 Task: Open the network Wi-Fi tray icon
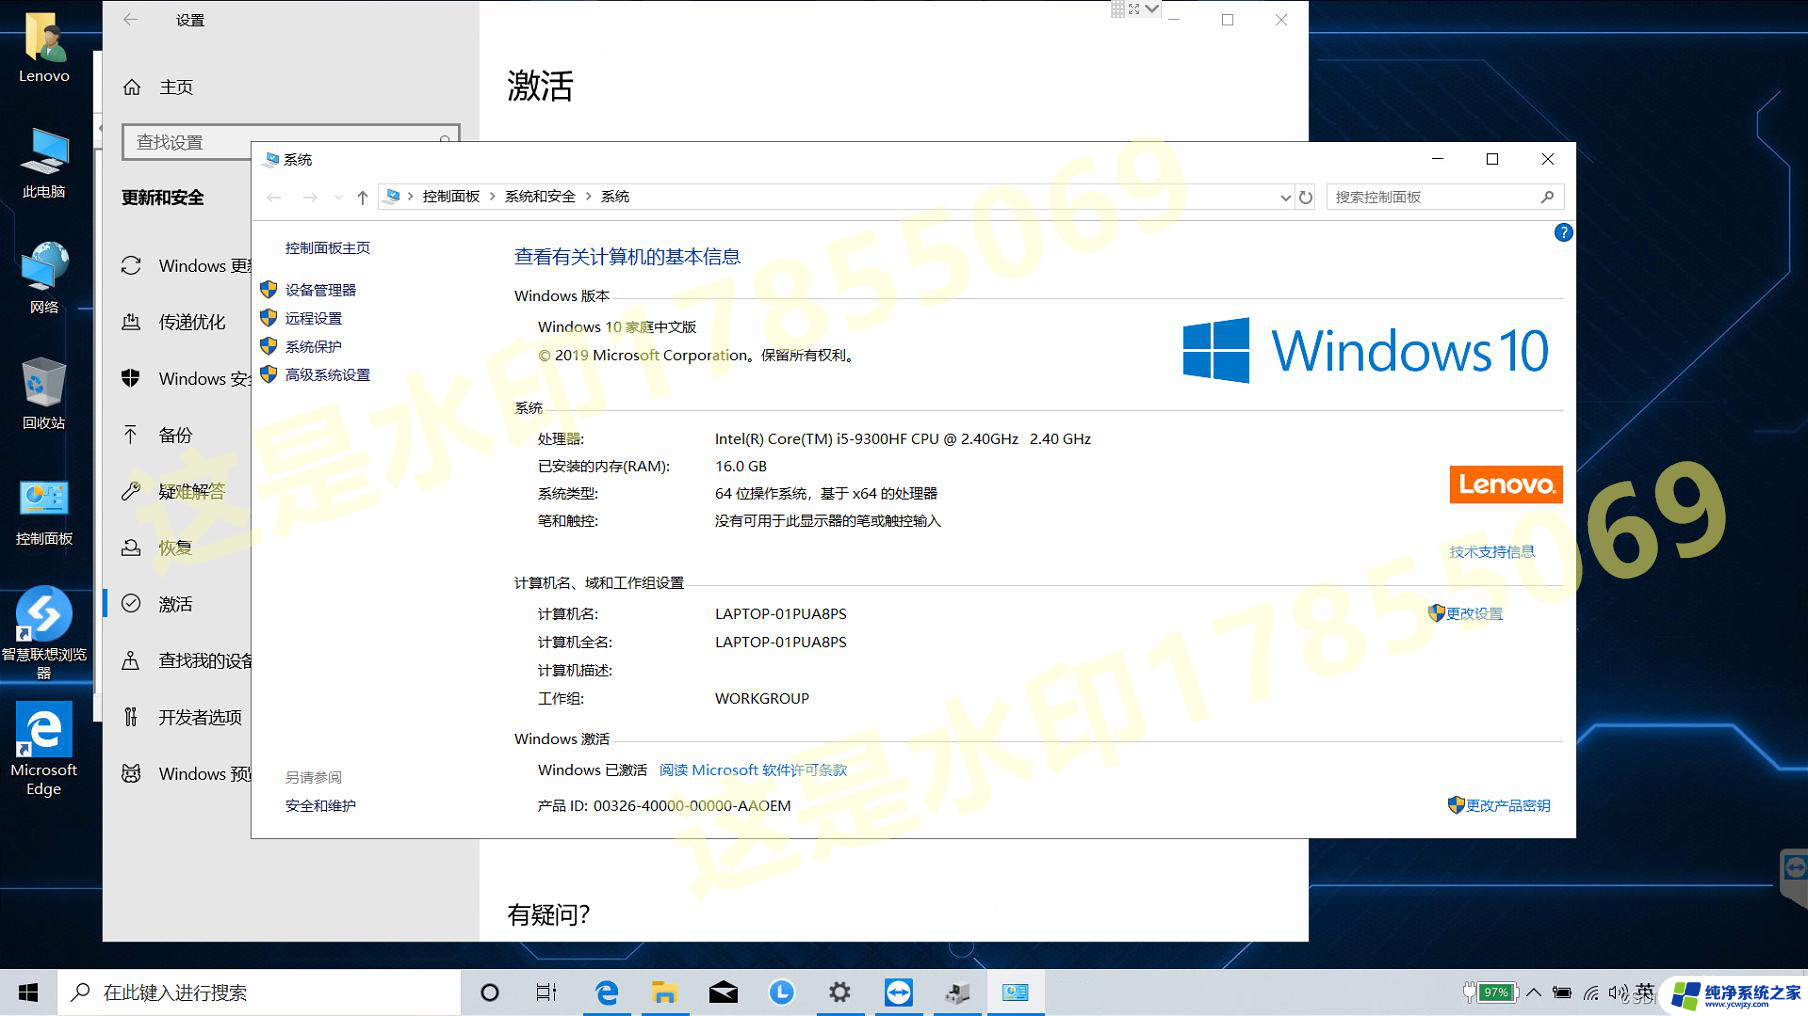[1591, 993]
